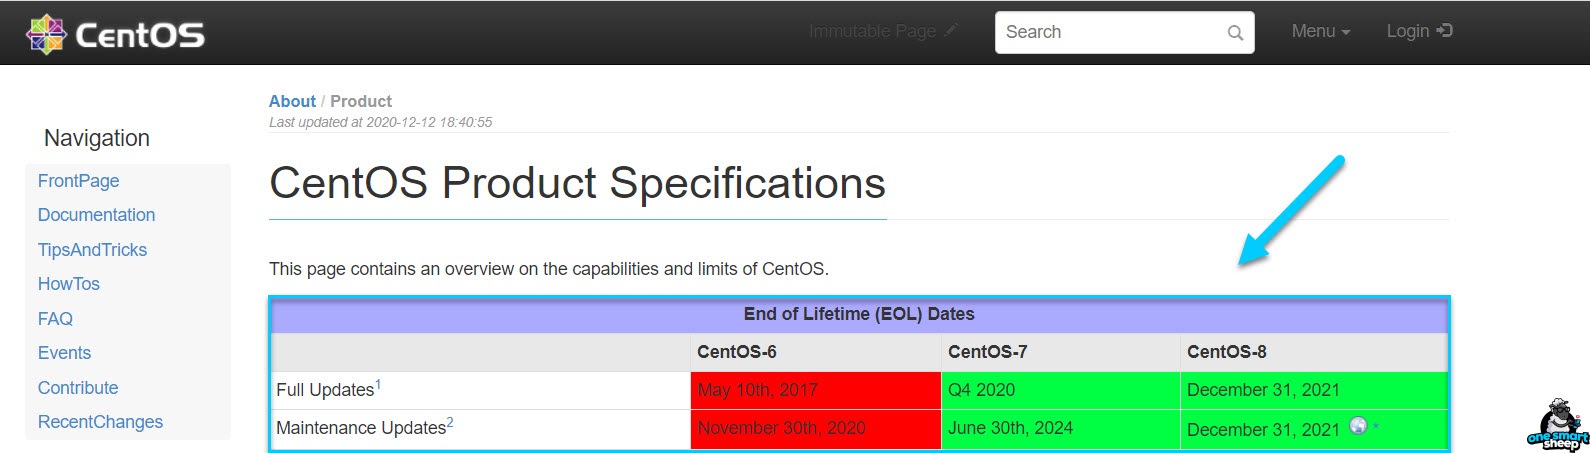Click the CentOS logo icon

click(x=46, y=34)
